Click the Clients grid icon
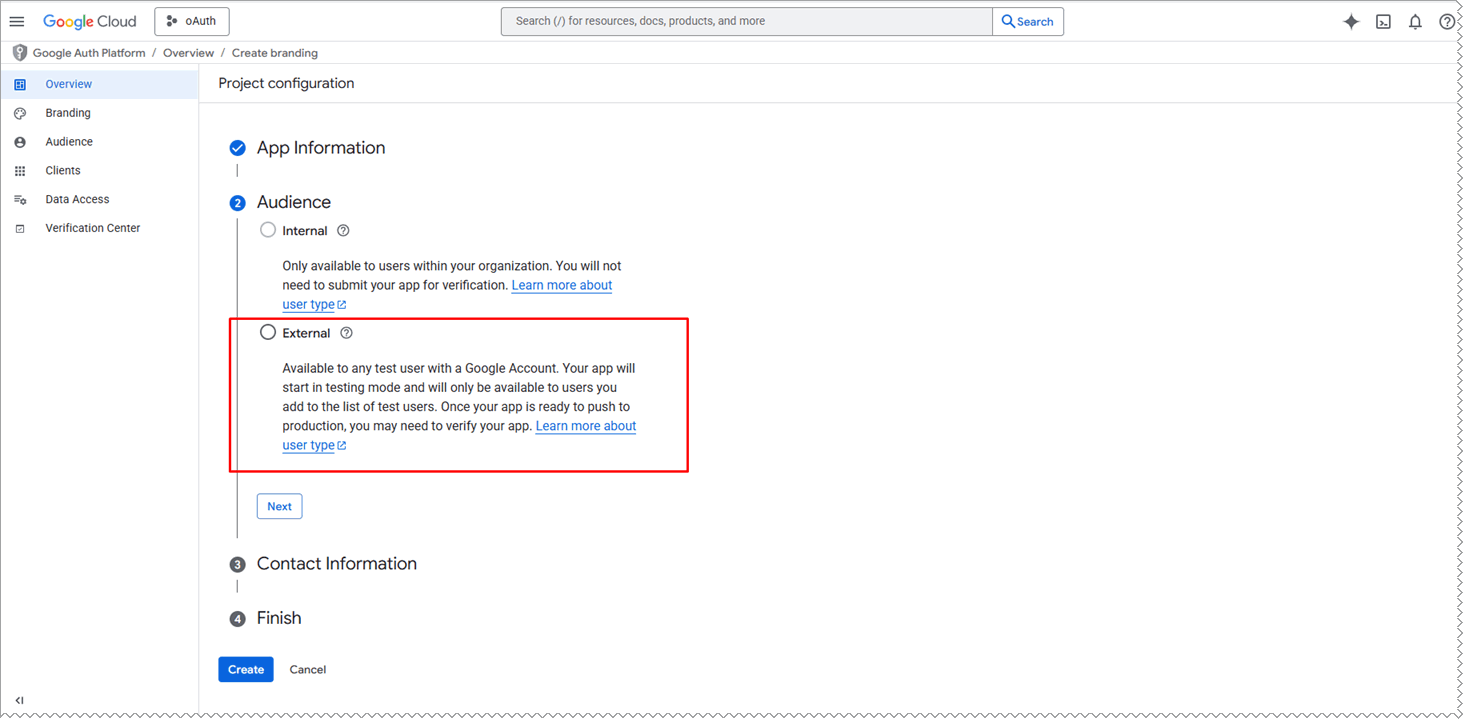The image size is (1463, 719). [20, 171]
